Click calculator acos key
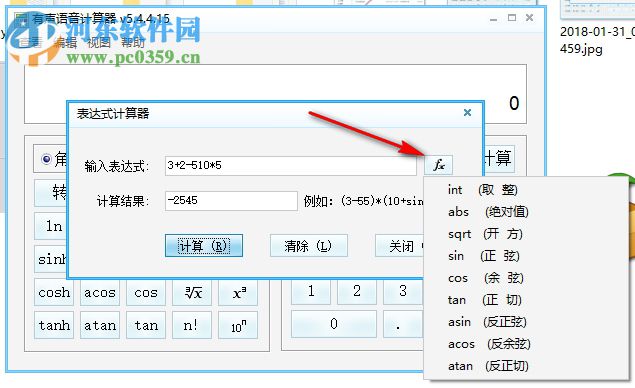Image resolution: width=635 pixels, height=388 pixels. point(100,292)
